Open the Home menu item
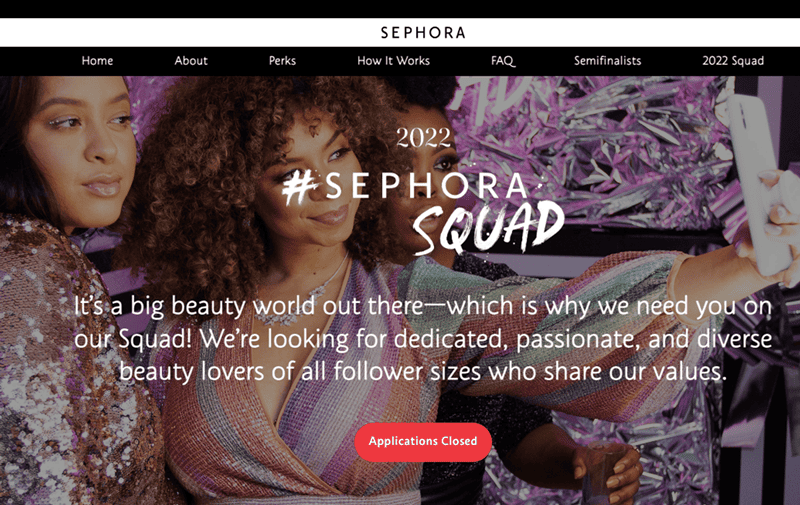 pos(97,61)
